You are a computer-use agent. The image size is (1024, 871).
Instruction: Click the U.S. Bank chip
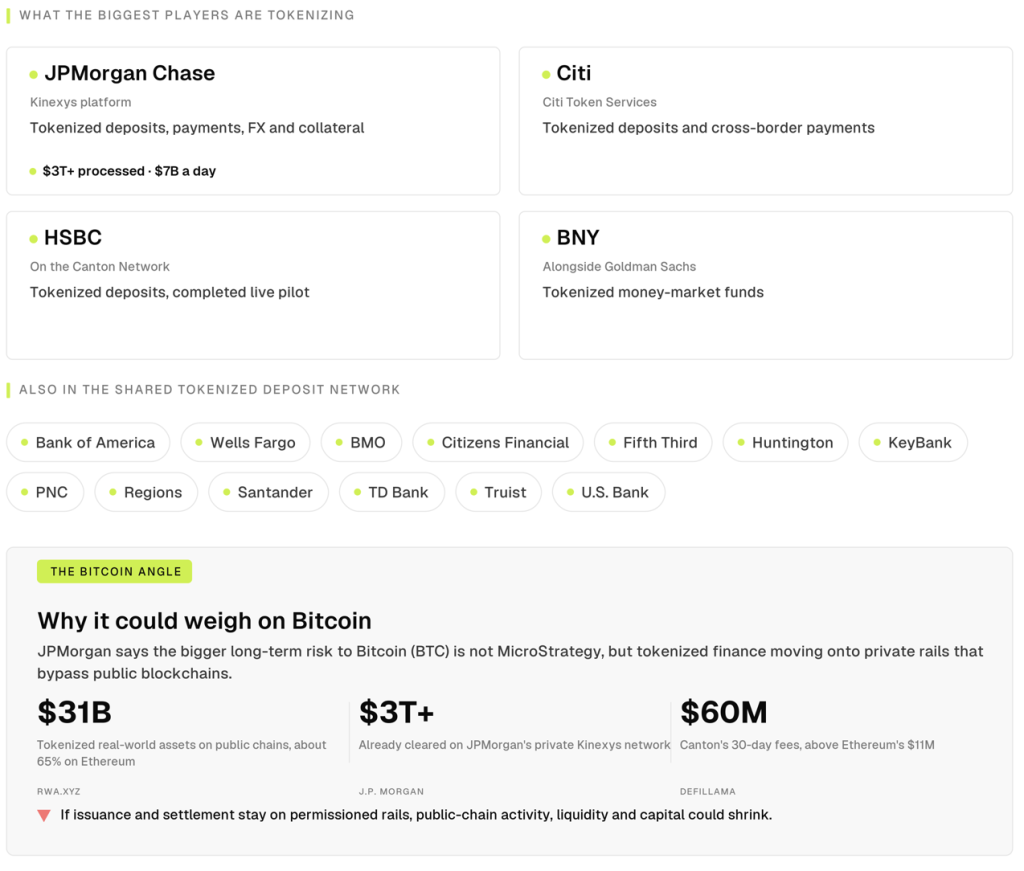coord(609,492)
